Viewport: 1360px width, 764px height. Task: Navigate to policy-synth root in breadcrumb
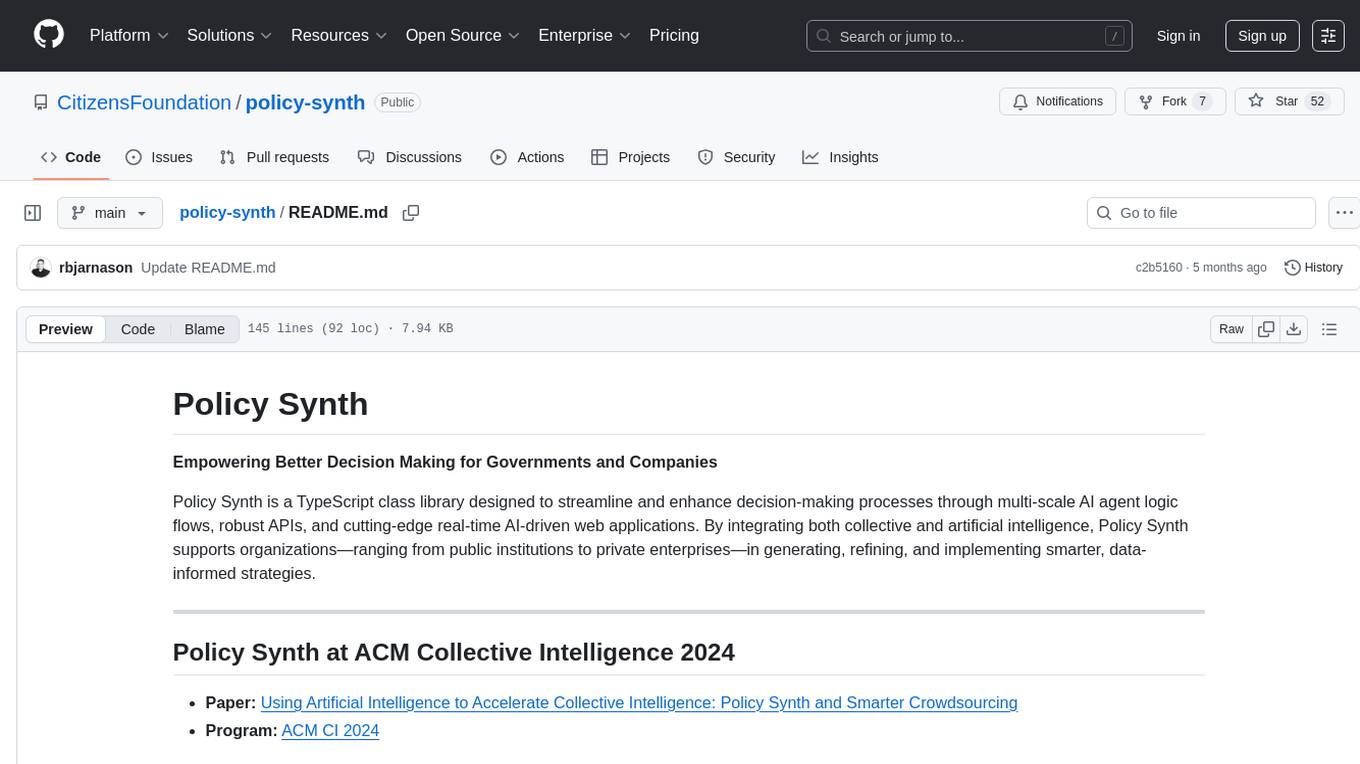tap(227, 212)
